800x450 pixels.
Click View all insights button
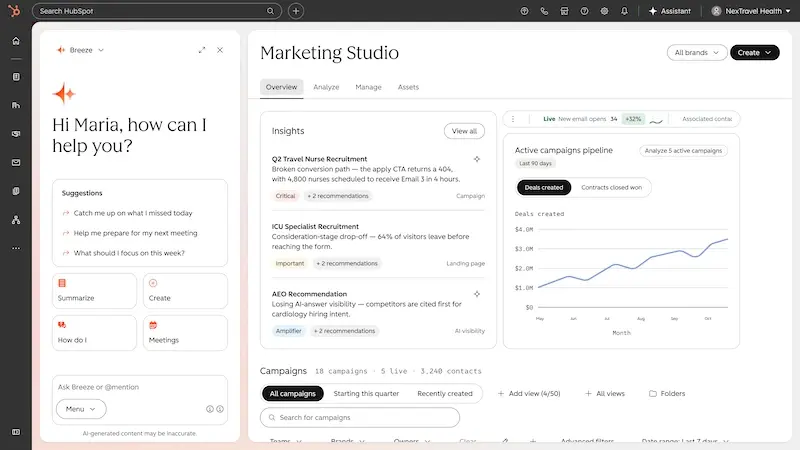[464, 131]
